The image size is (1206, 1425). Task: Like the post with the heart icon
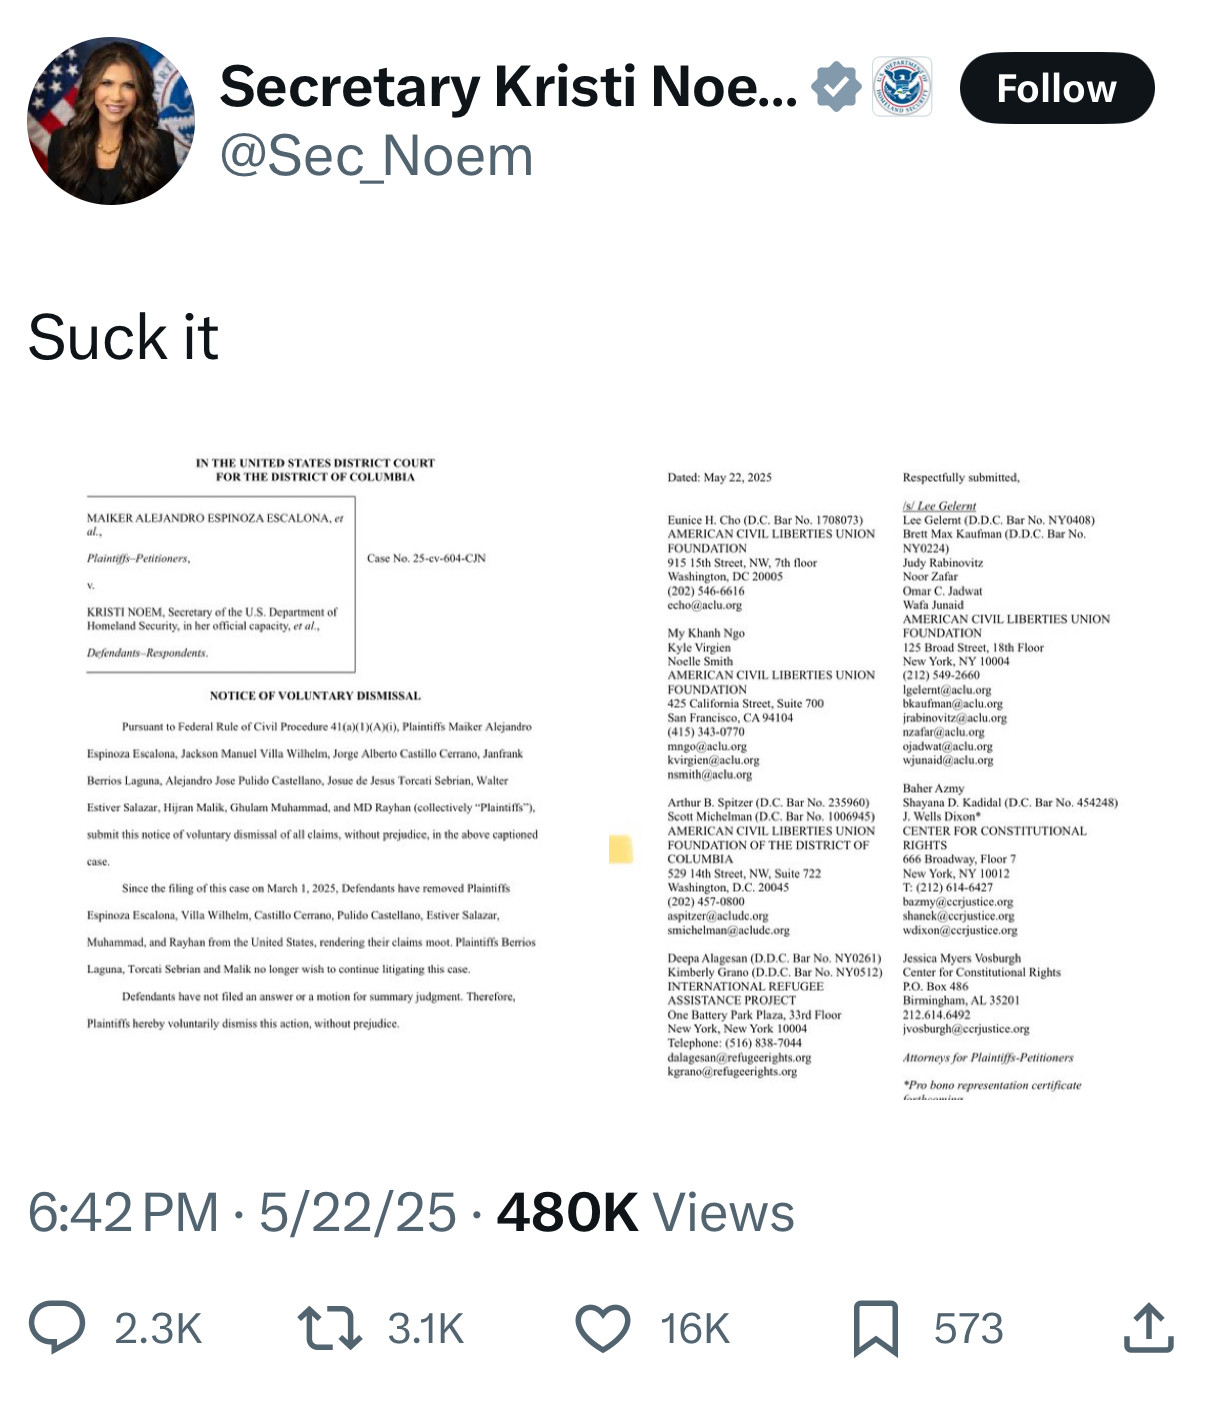pos(603,1328)
